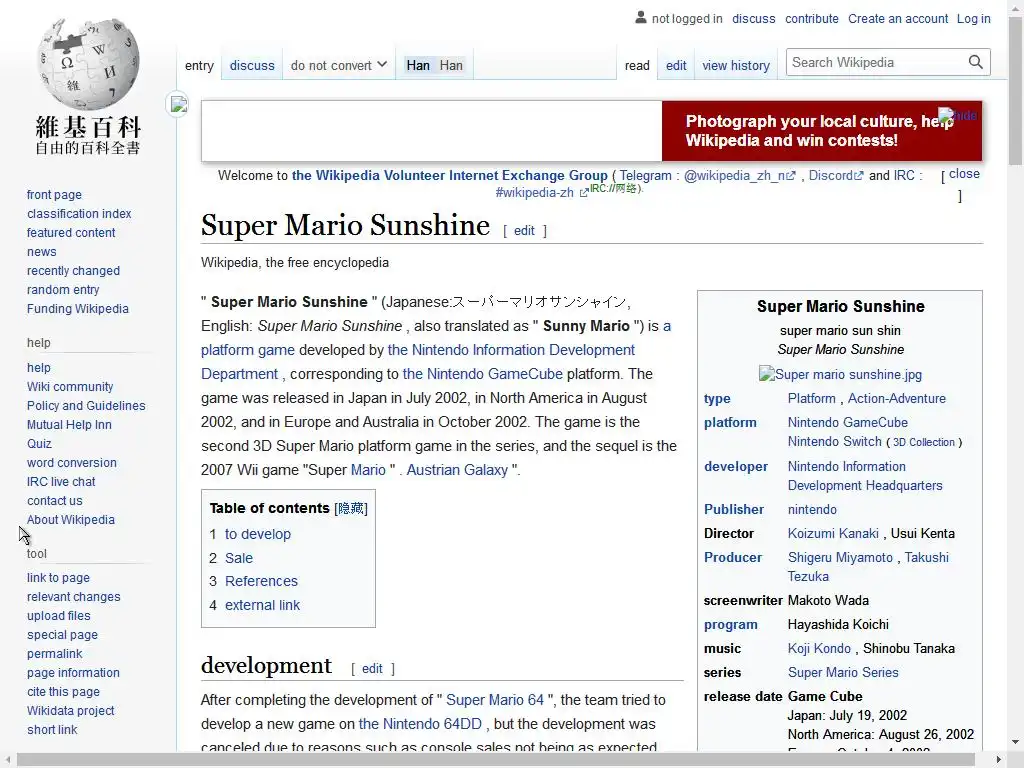
Task: Select the entry tab
Action: coord(199,65)
